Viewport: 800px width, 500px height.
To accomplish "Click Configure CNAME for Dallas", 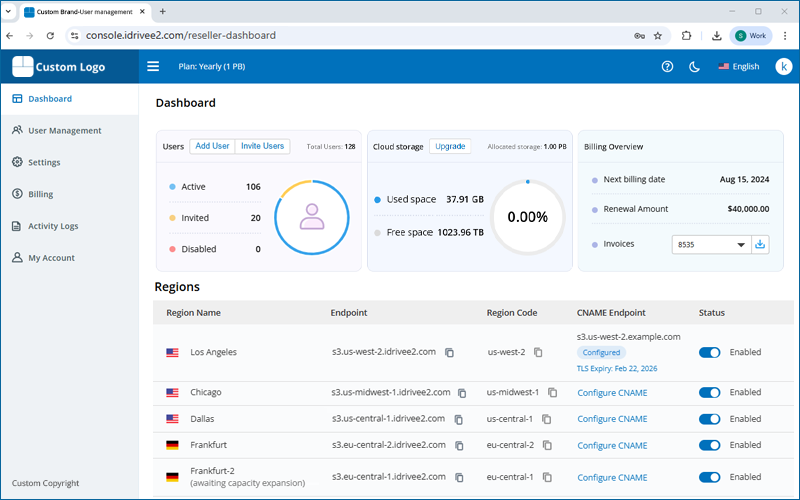I will click(x=612, y=419).
